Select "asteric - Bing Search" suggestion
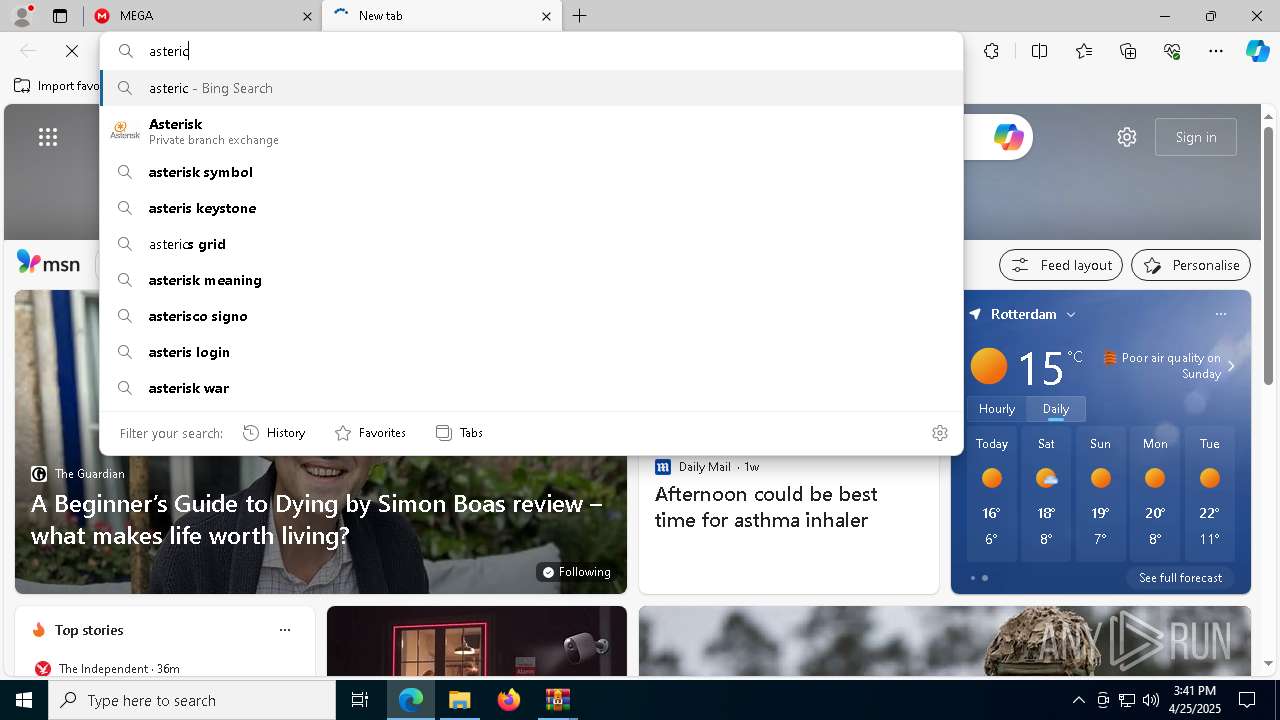1280x720 pixels. [531, 88]
